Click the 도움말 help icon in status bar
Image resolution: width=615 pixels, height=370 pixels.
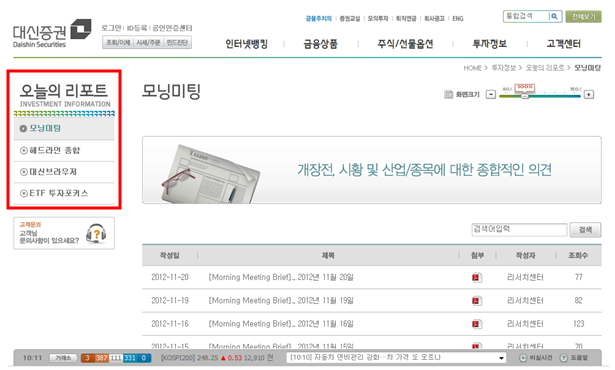564,358
